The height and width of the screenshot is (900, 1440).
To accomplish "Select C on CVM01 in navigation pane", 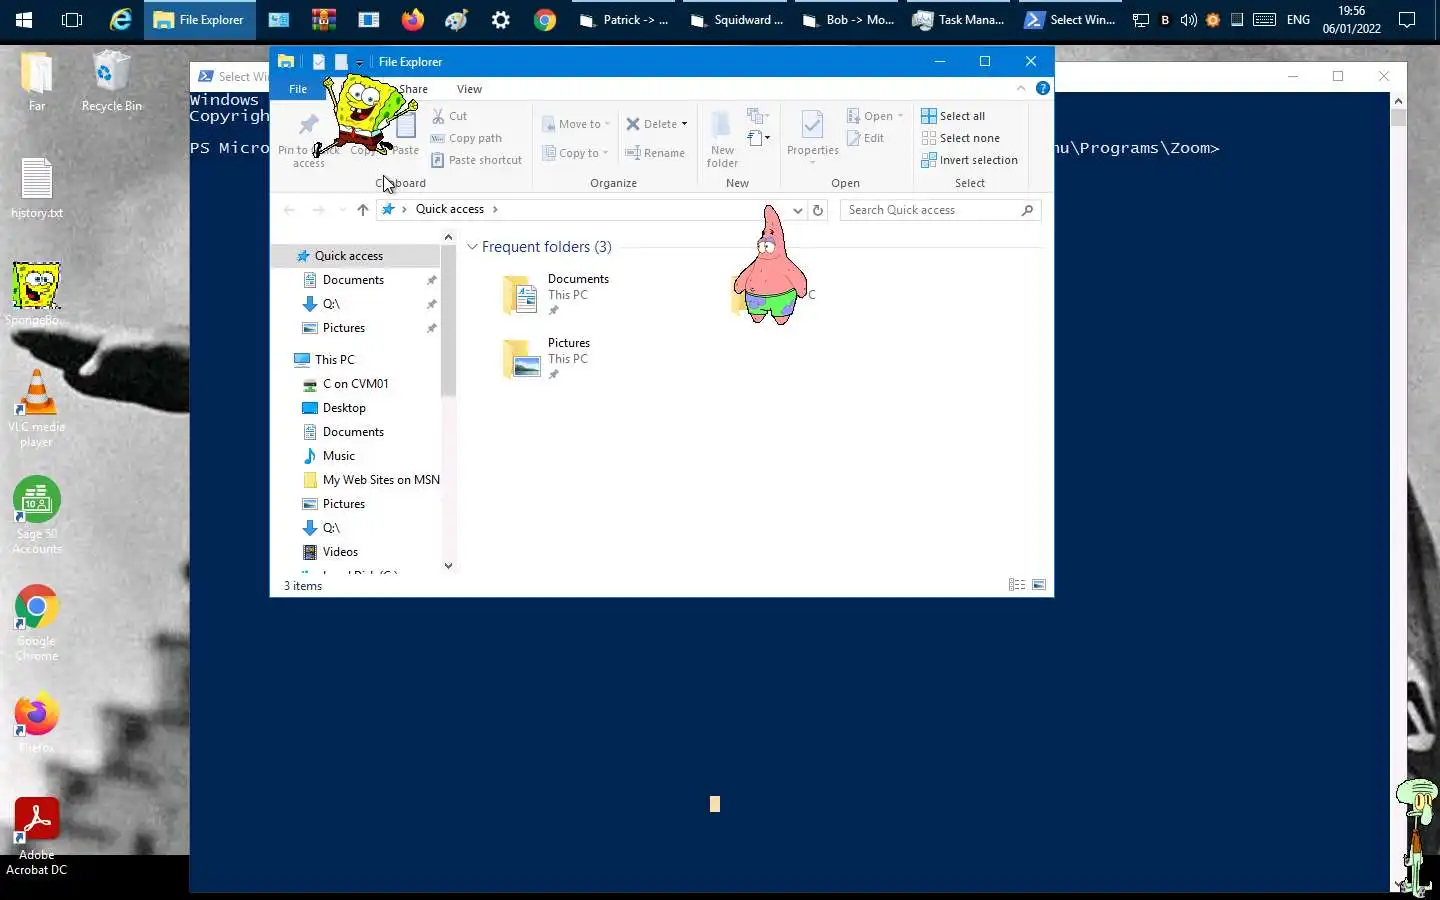I will point(355,384).
